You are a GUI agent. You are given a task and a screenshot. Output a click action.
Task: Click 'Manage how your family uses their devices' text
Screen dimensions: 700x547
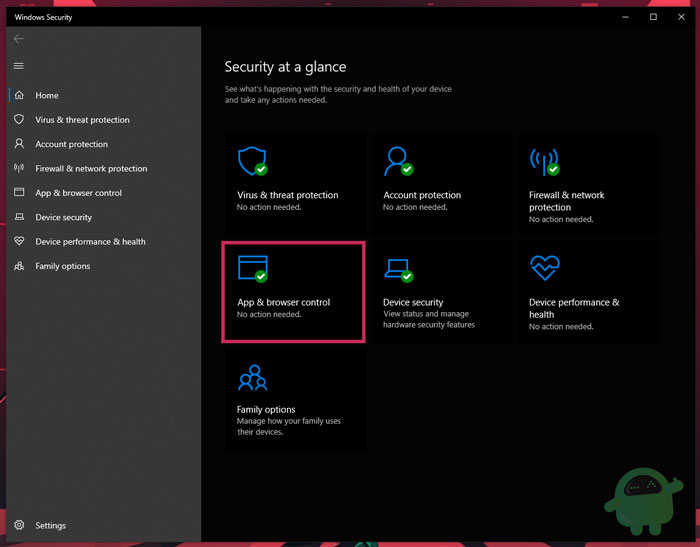point(288,426)
